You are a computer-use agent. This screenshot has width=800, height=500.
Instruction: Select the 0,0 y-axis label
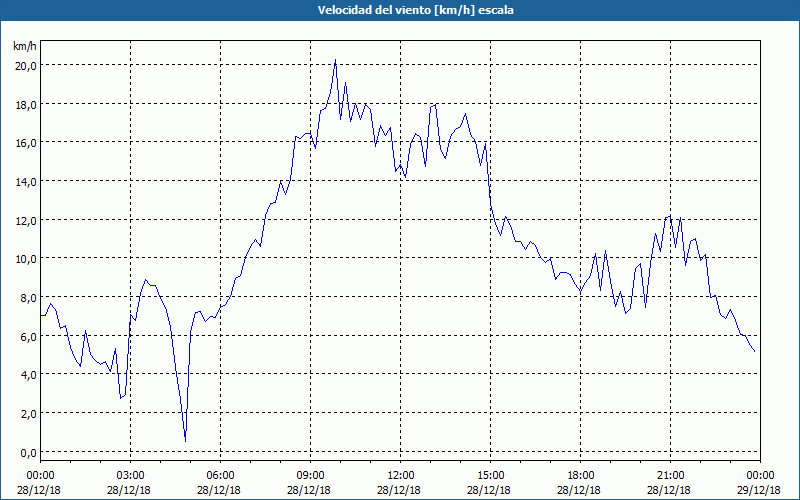(x=28, y=452)
